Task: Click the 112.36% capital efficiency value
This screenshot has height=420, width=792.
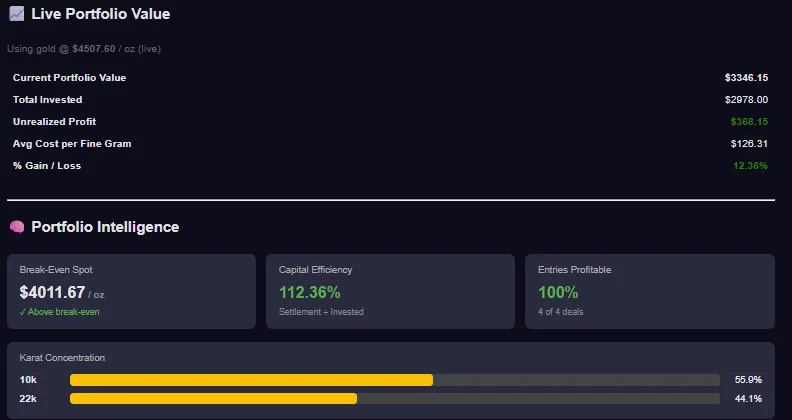Action: coord(310,292)
